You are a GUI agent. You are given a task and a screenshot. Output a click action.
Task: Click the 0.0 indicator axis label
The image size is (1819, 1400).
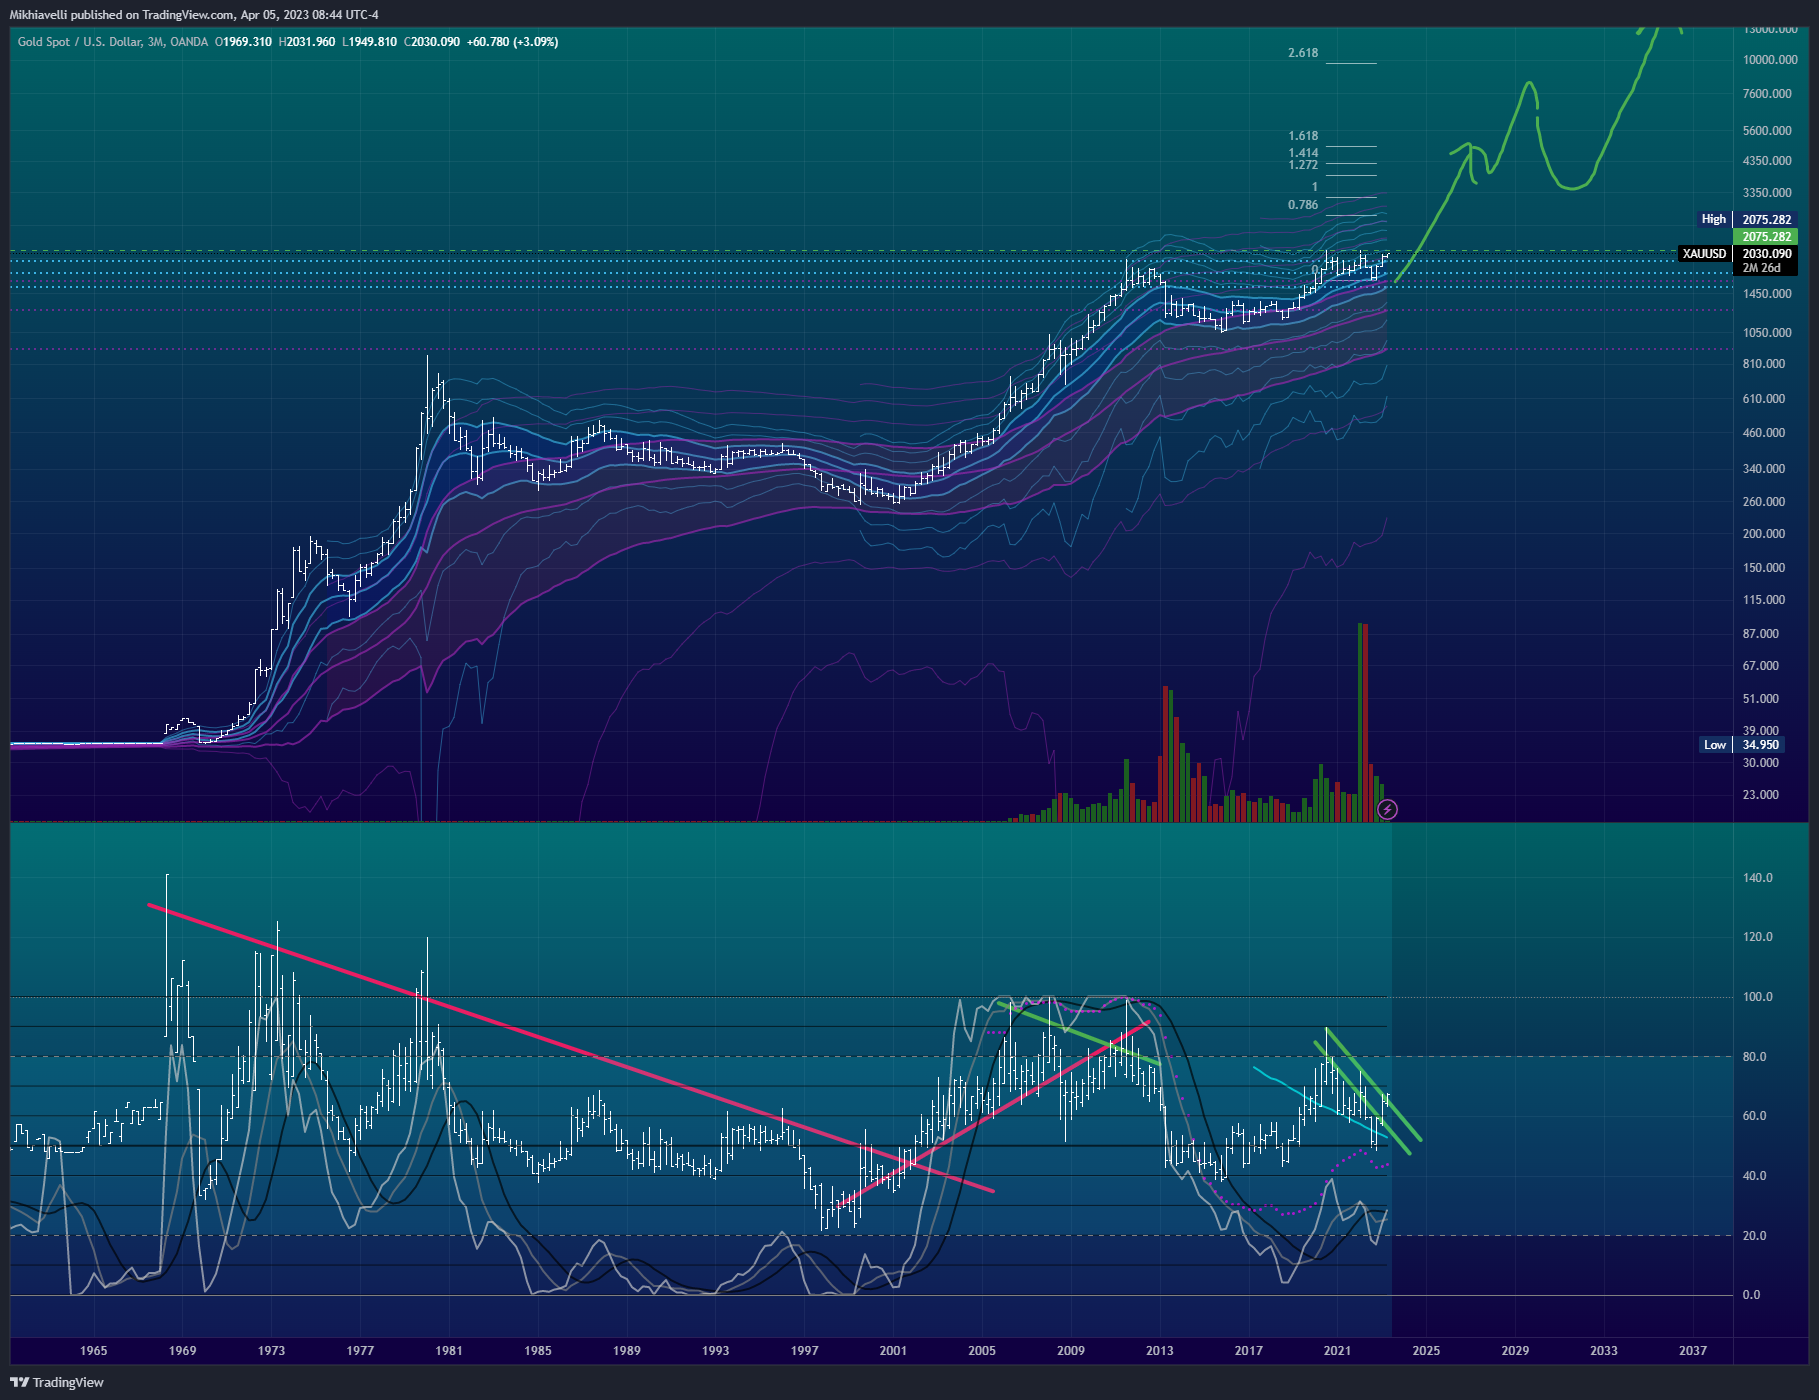point(1751,1295)
